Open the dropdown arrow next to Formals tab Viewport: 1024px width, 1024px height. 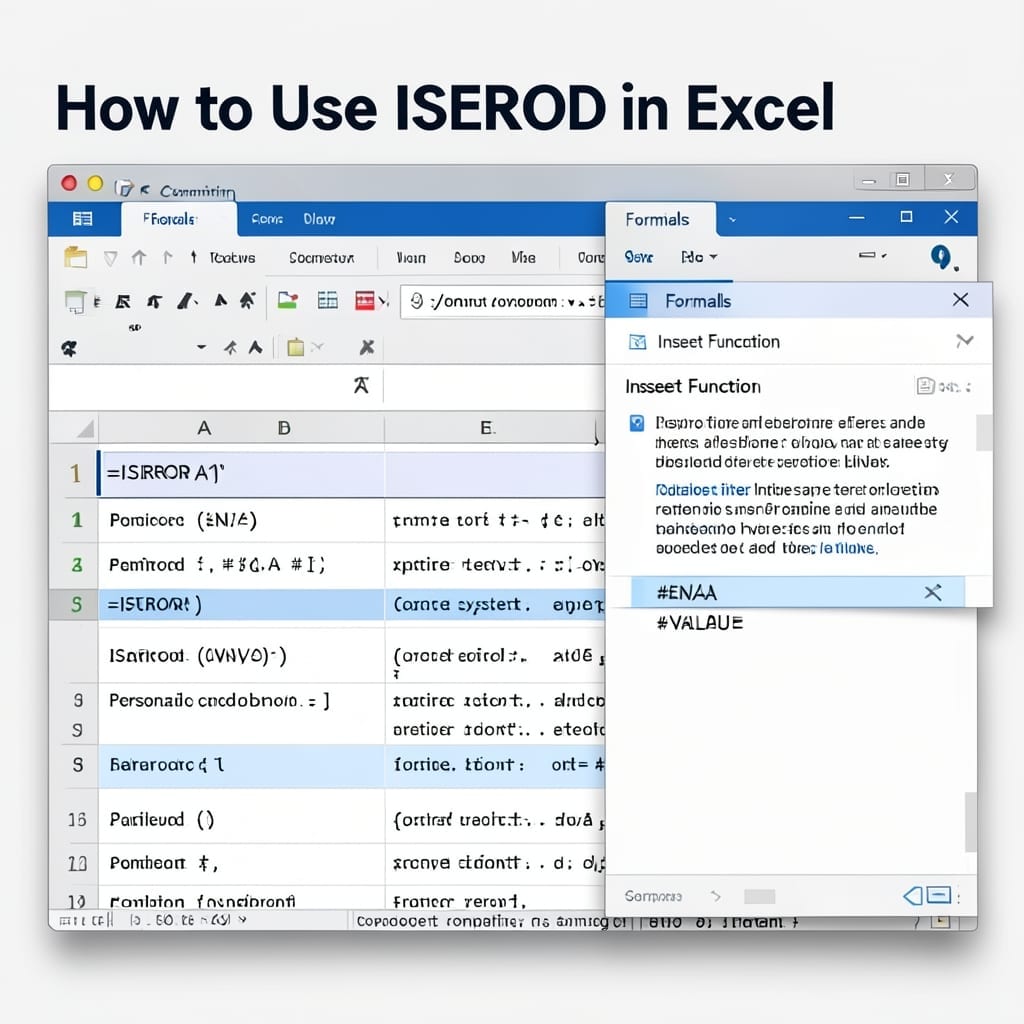732,220
